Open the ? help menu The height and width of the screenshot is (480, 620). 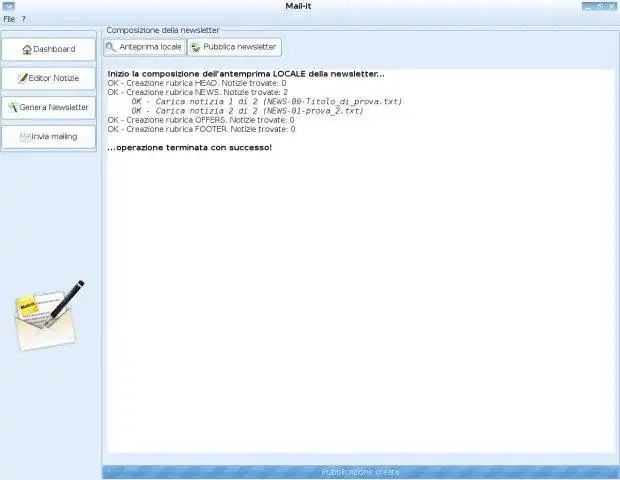(24, 19)
